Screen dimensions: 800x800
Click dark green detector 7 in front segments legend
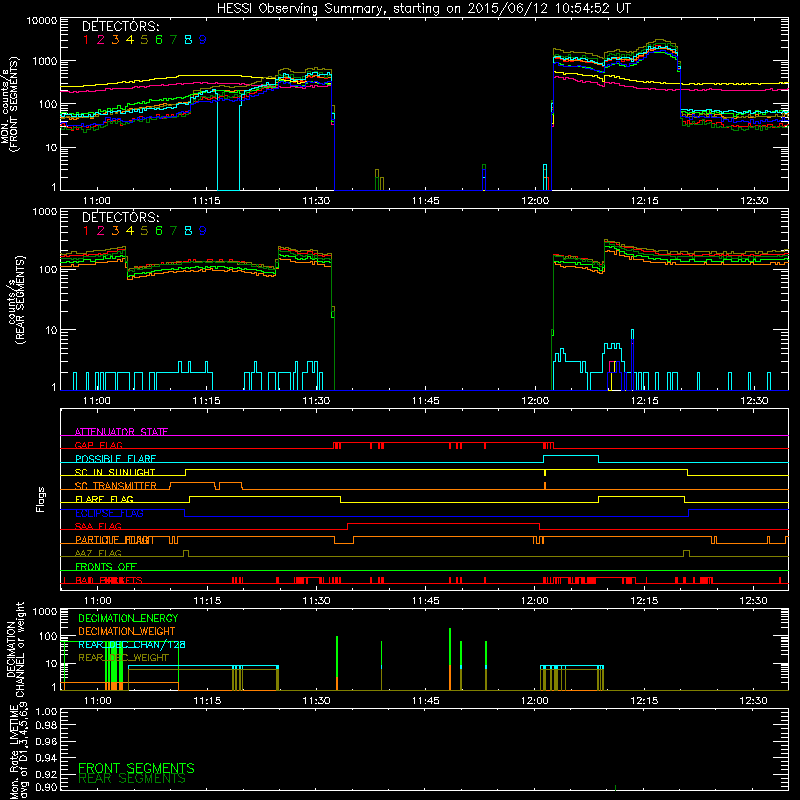pyautogui.click(x=173, y=40)
